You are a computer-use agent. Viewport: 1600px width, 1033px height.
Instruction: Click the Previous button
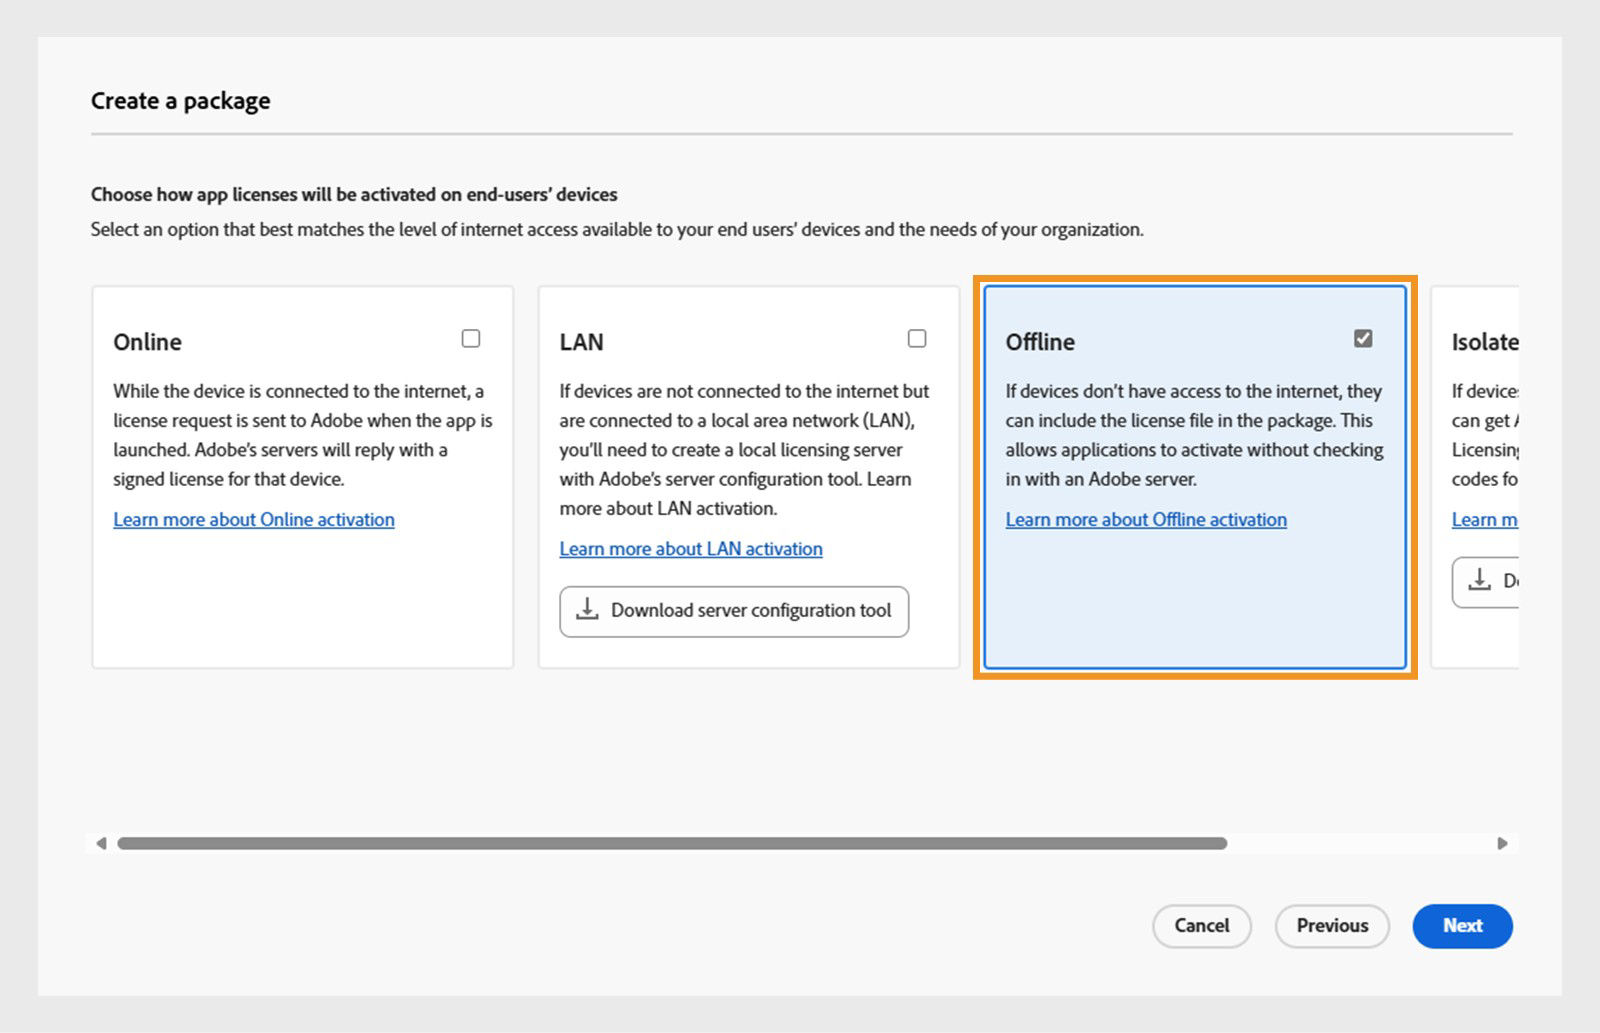[x=1331, y=926]
